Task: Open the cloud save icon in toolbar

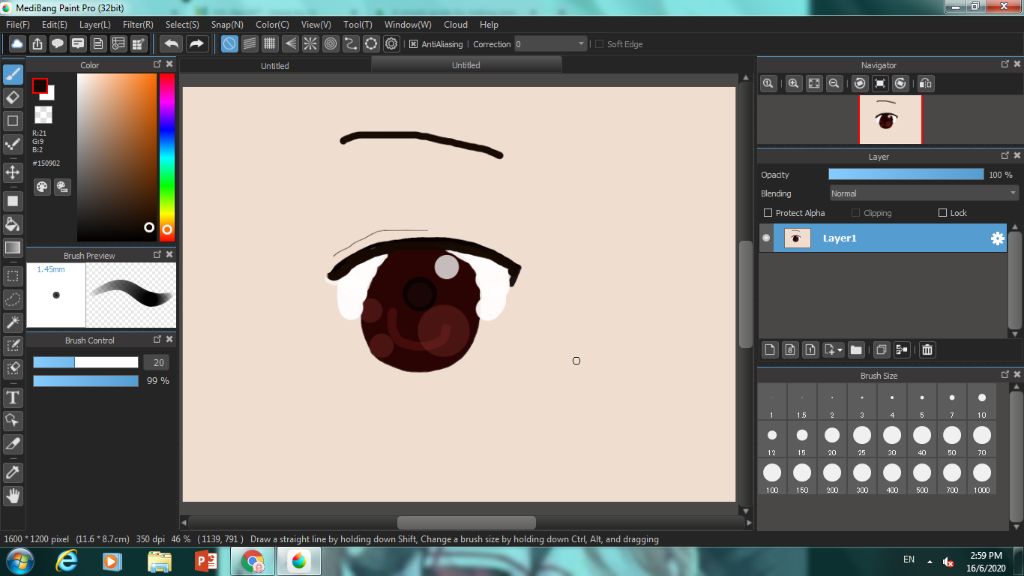Action: pyautogui.click(x=17, y=44)
